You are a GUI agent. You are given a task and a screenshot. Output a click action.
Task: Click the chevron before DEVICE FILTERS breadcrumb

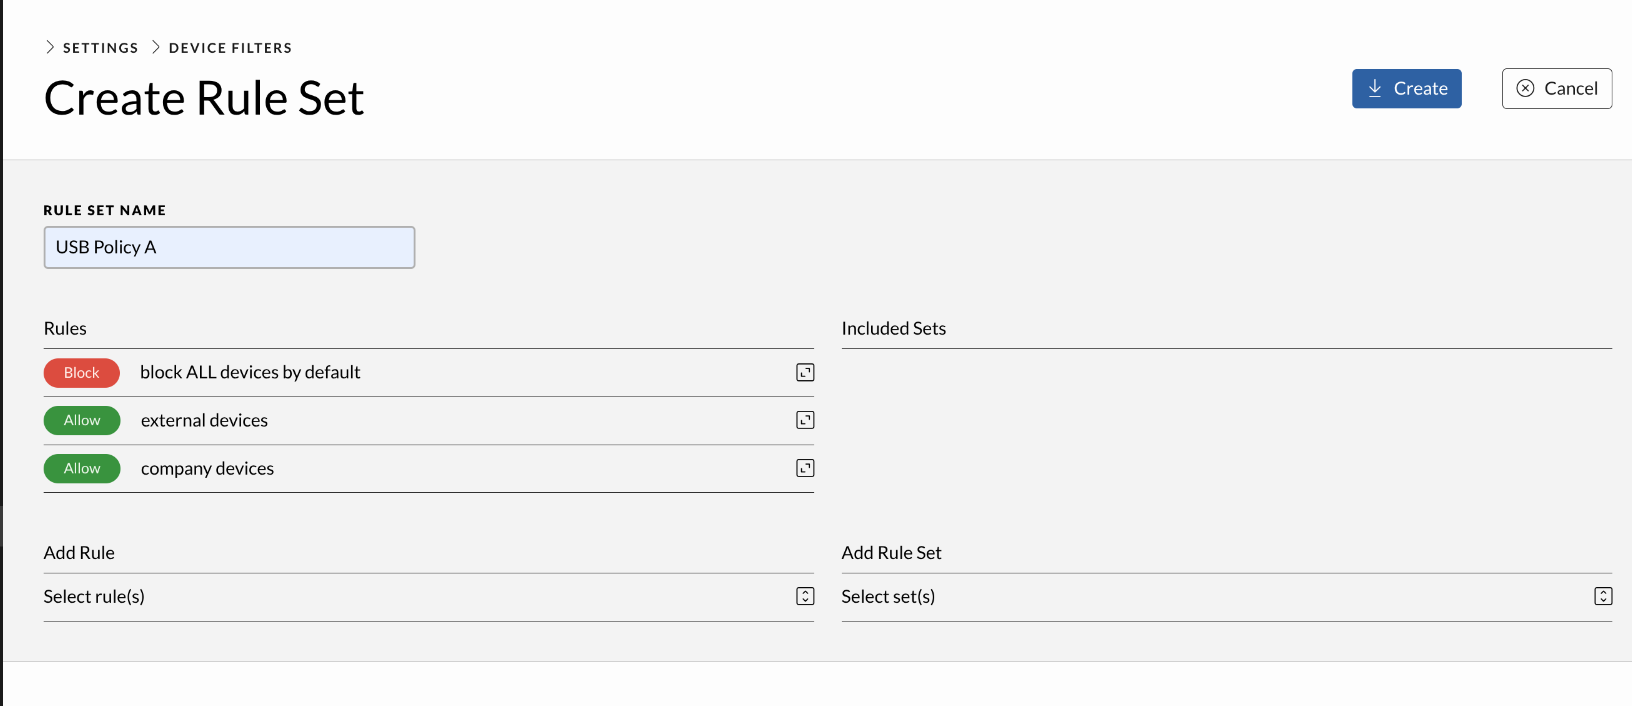156,47
